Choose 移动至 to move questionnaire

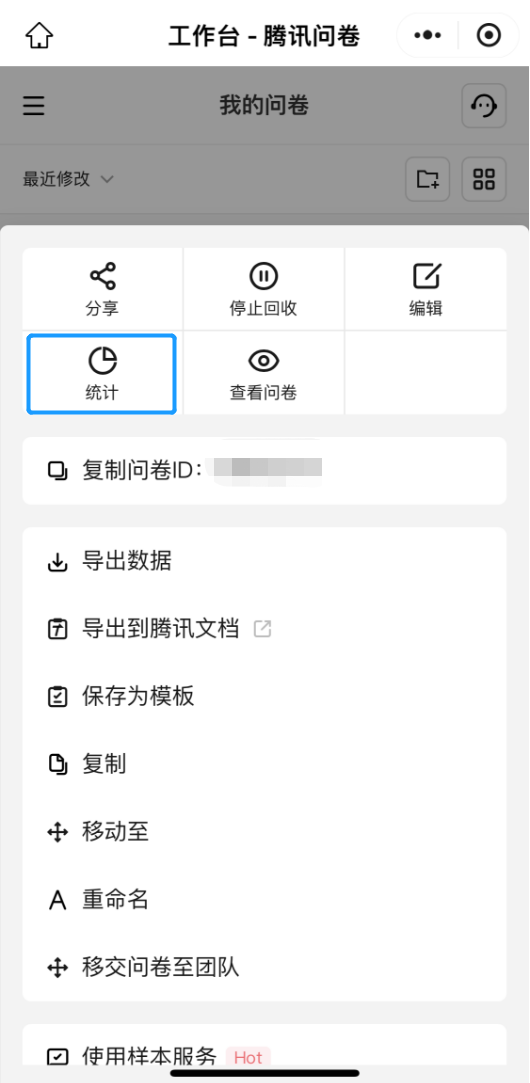(265, 832)
